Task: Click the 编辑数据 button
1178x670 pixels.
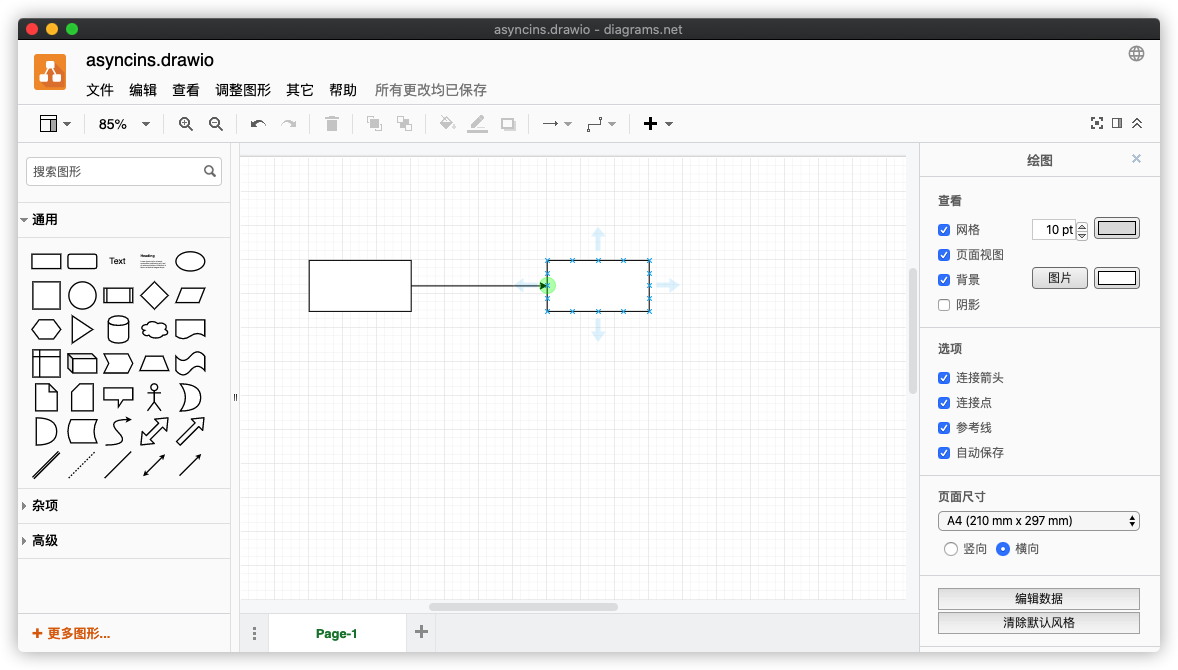Action: pos(1038,599)
